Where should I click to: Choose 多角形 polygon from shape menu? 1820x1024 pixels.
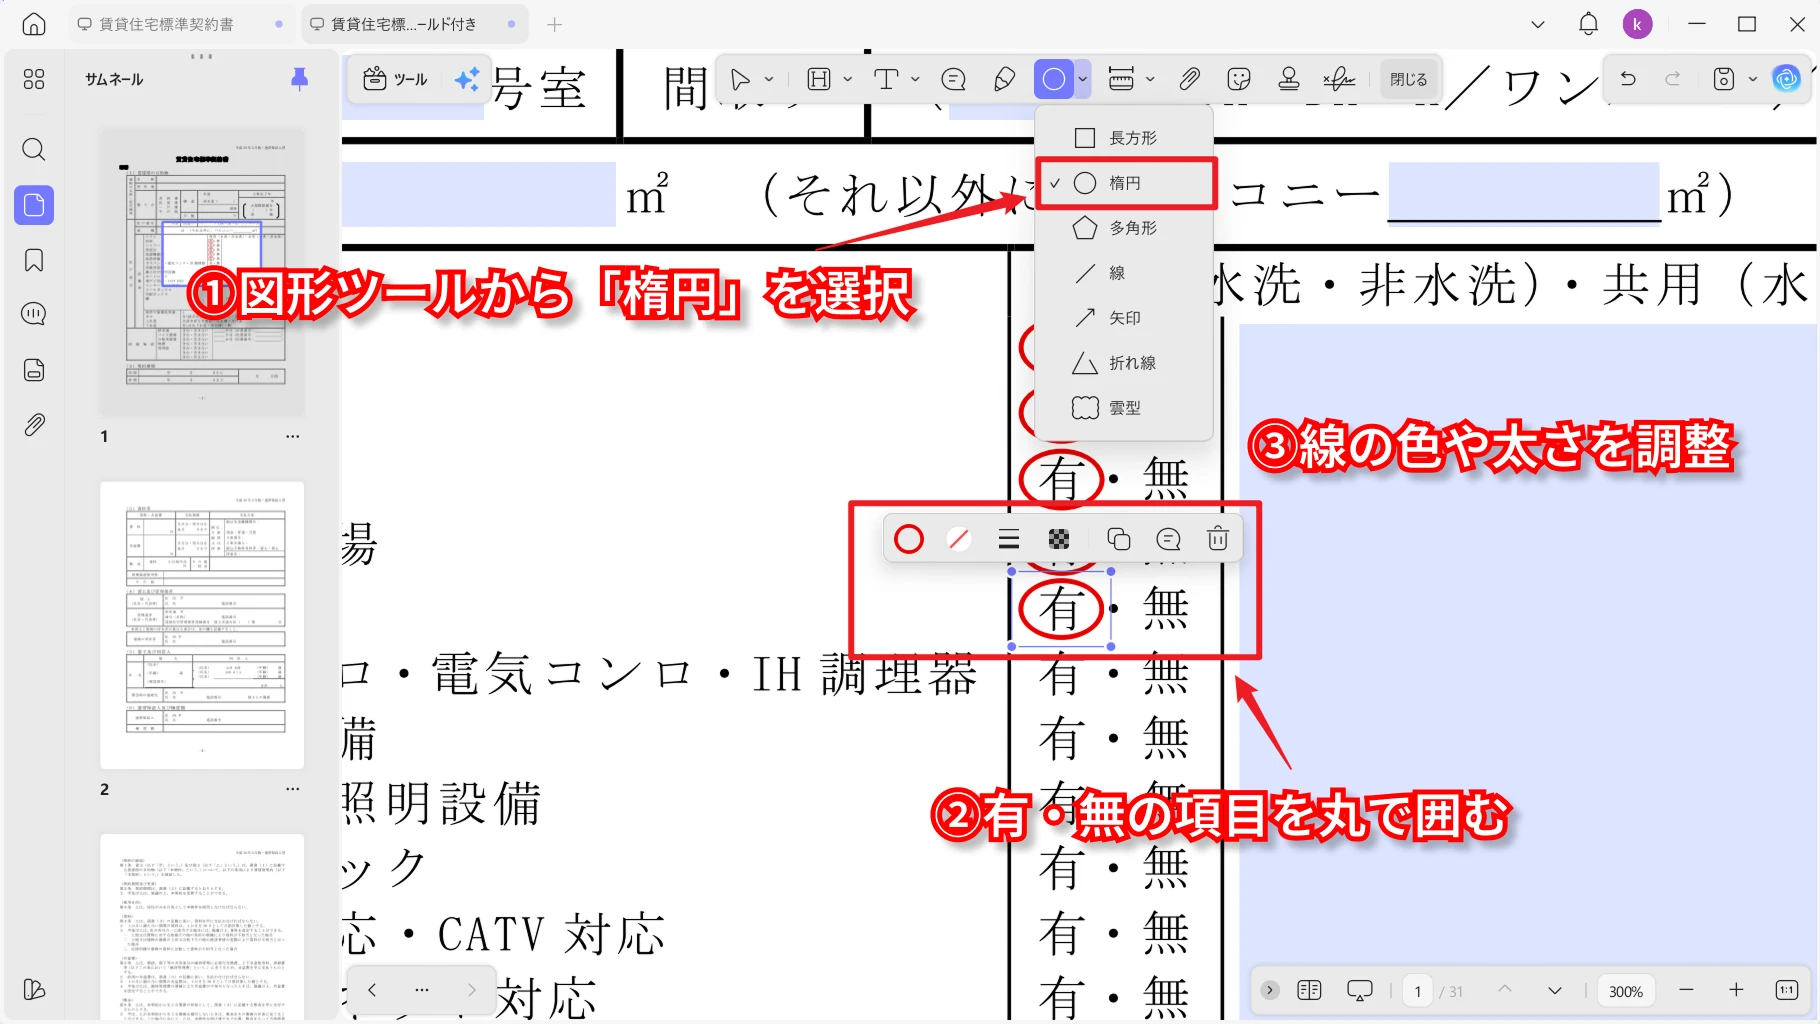point(1124,228)
